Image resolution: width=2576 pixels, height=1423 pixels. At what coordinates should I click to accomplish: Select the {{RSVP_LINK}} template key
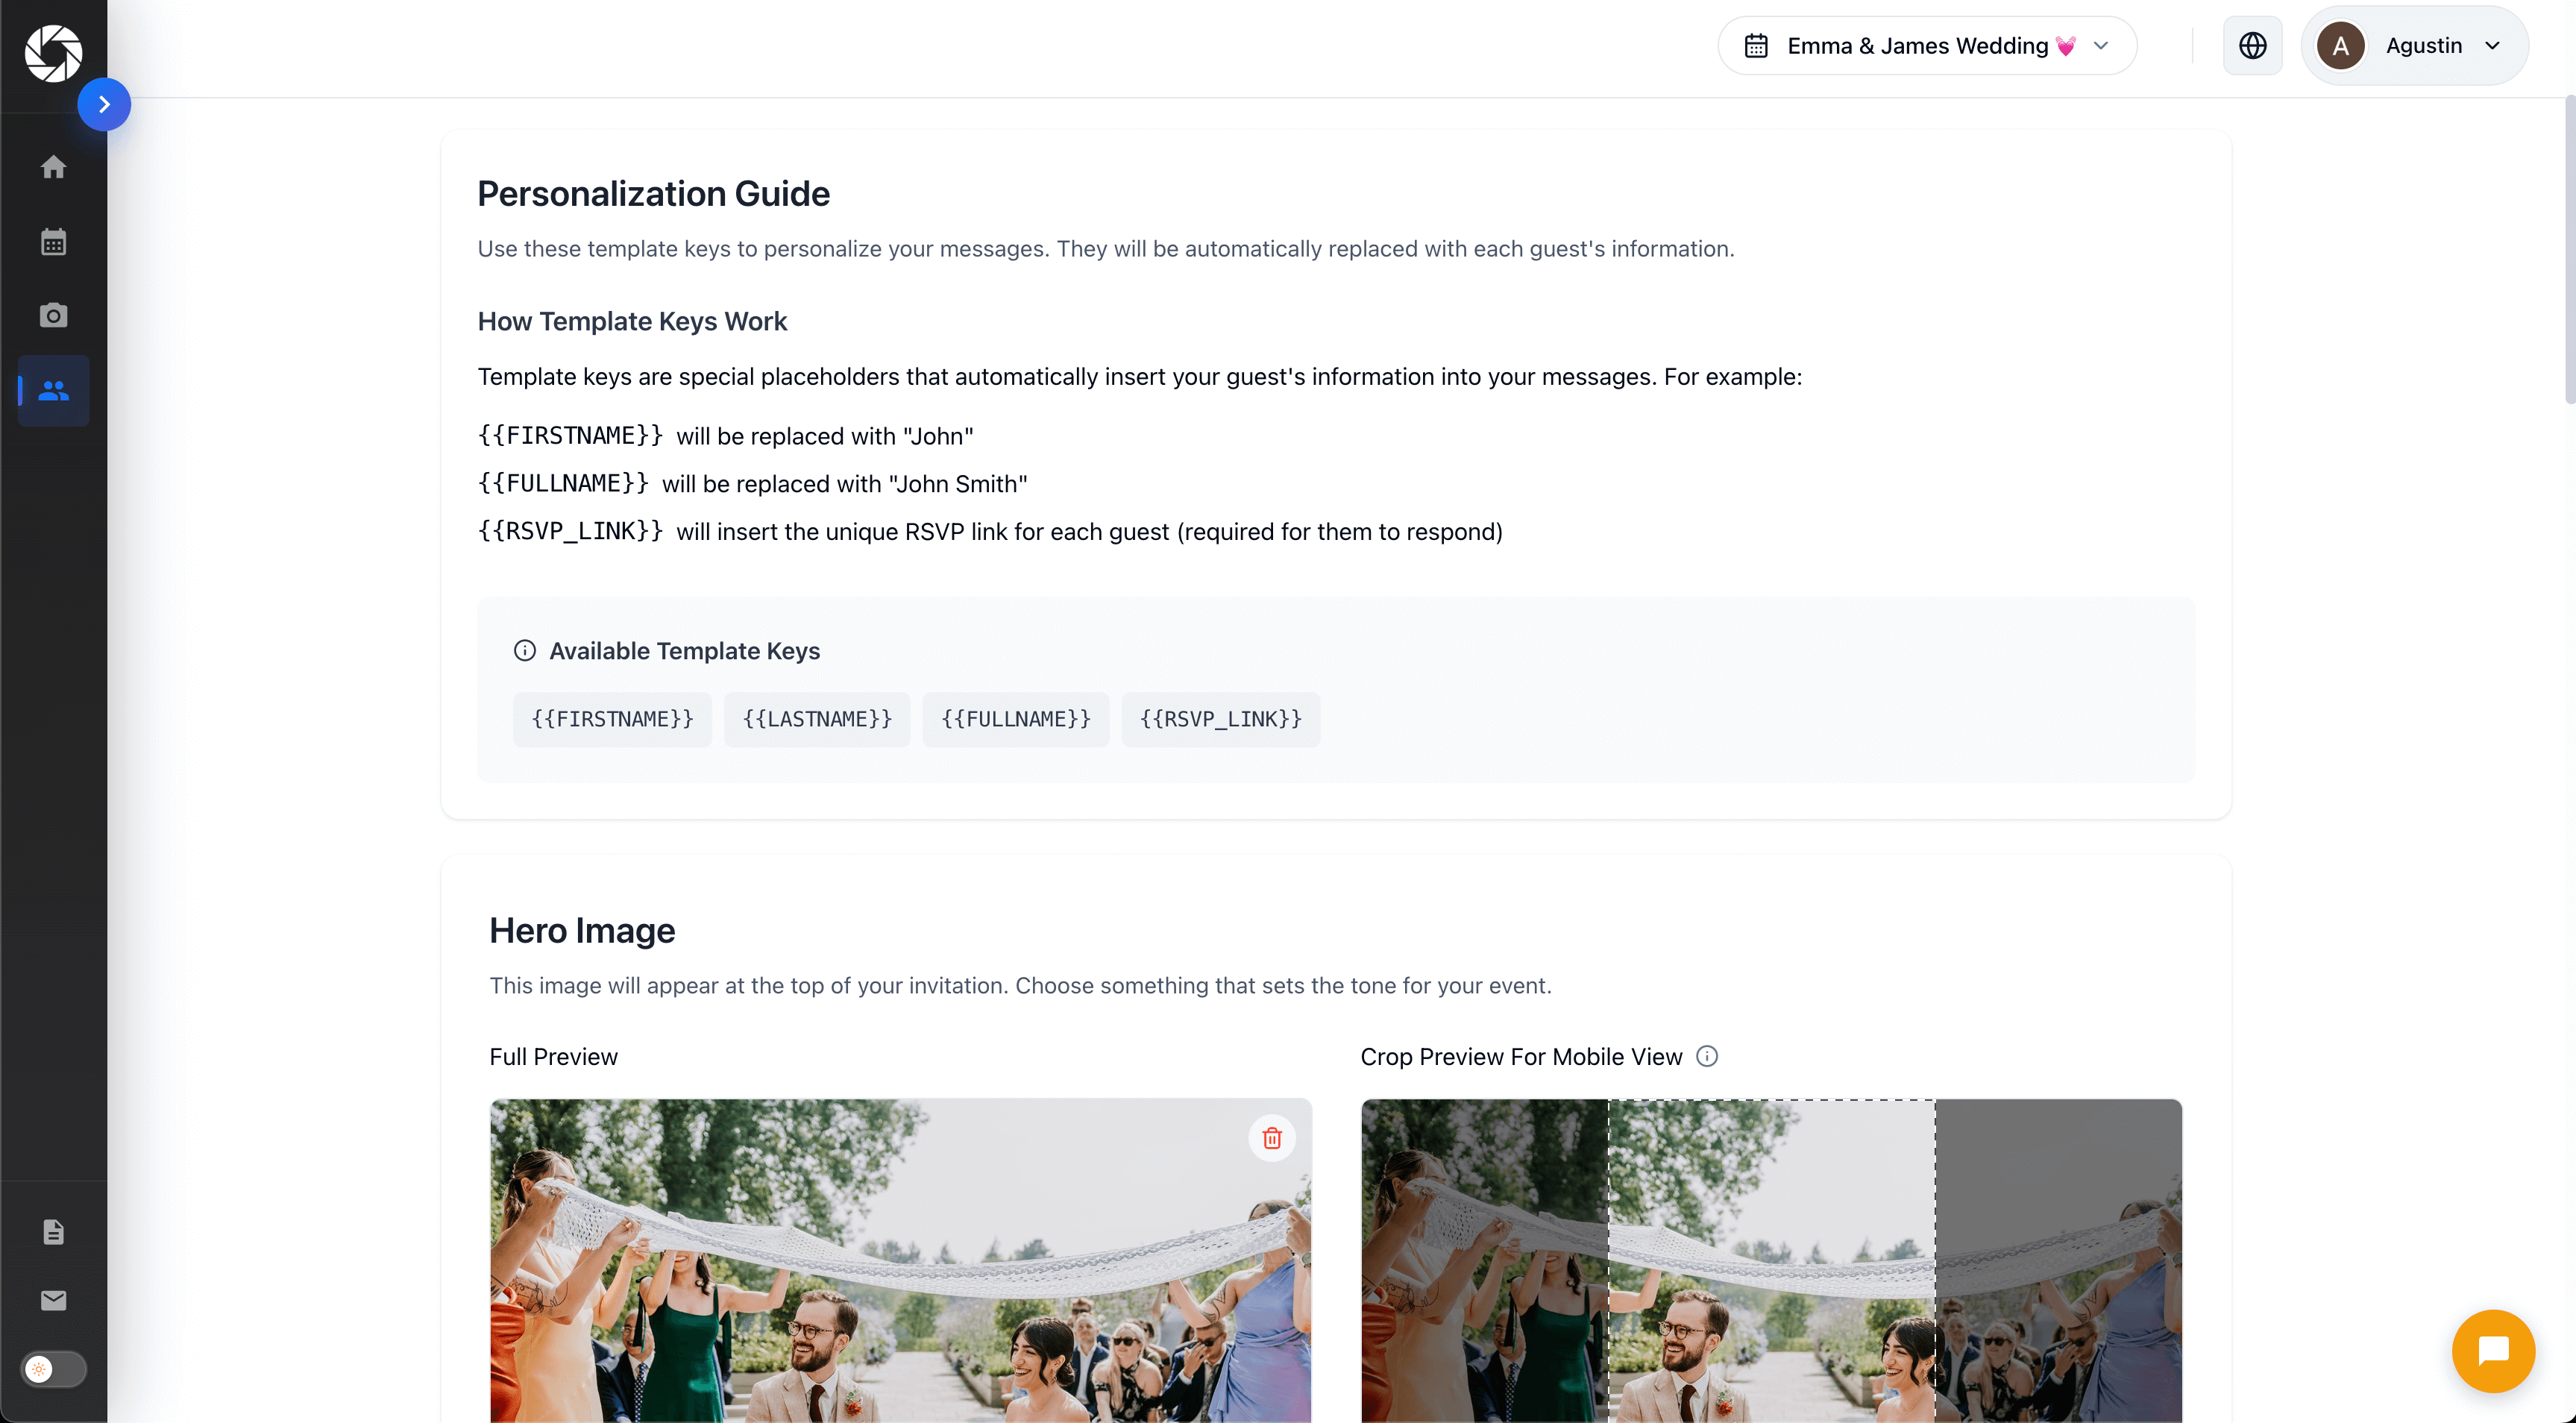pos(1220,719)
